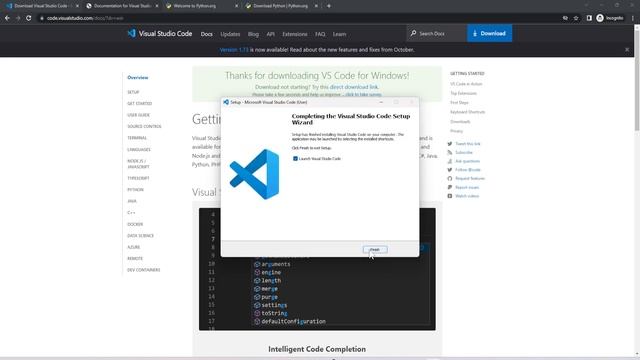The image size is (640, 360).
Task: Reload the page with the refresh icon
Action: tap(29, 18)
